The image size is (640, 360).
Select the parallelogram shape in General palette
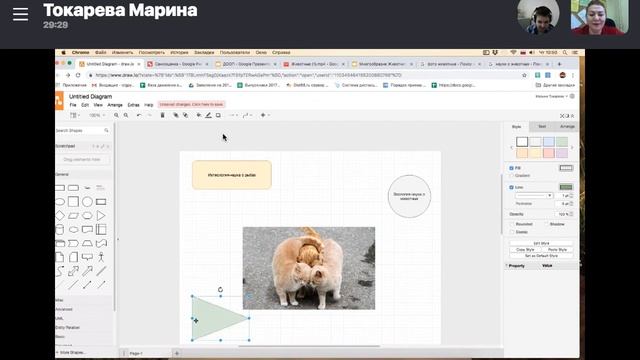[x=73, y=215]
